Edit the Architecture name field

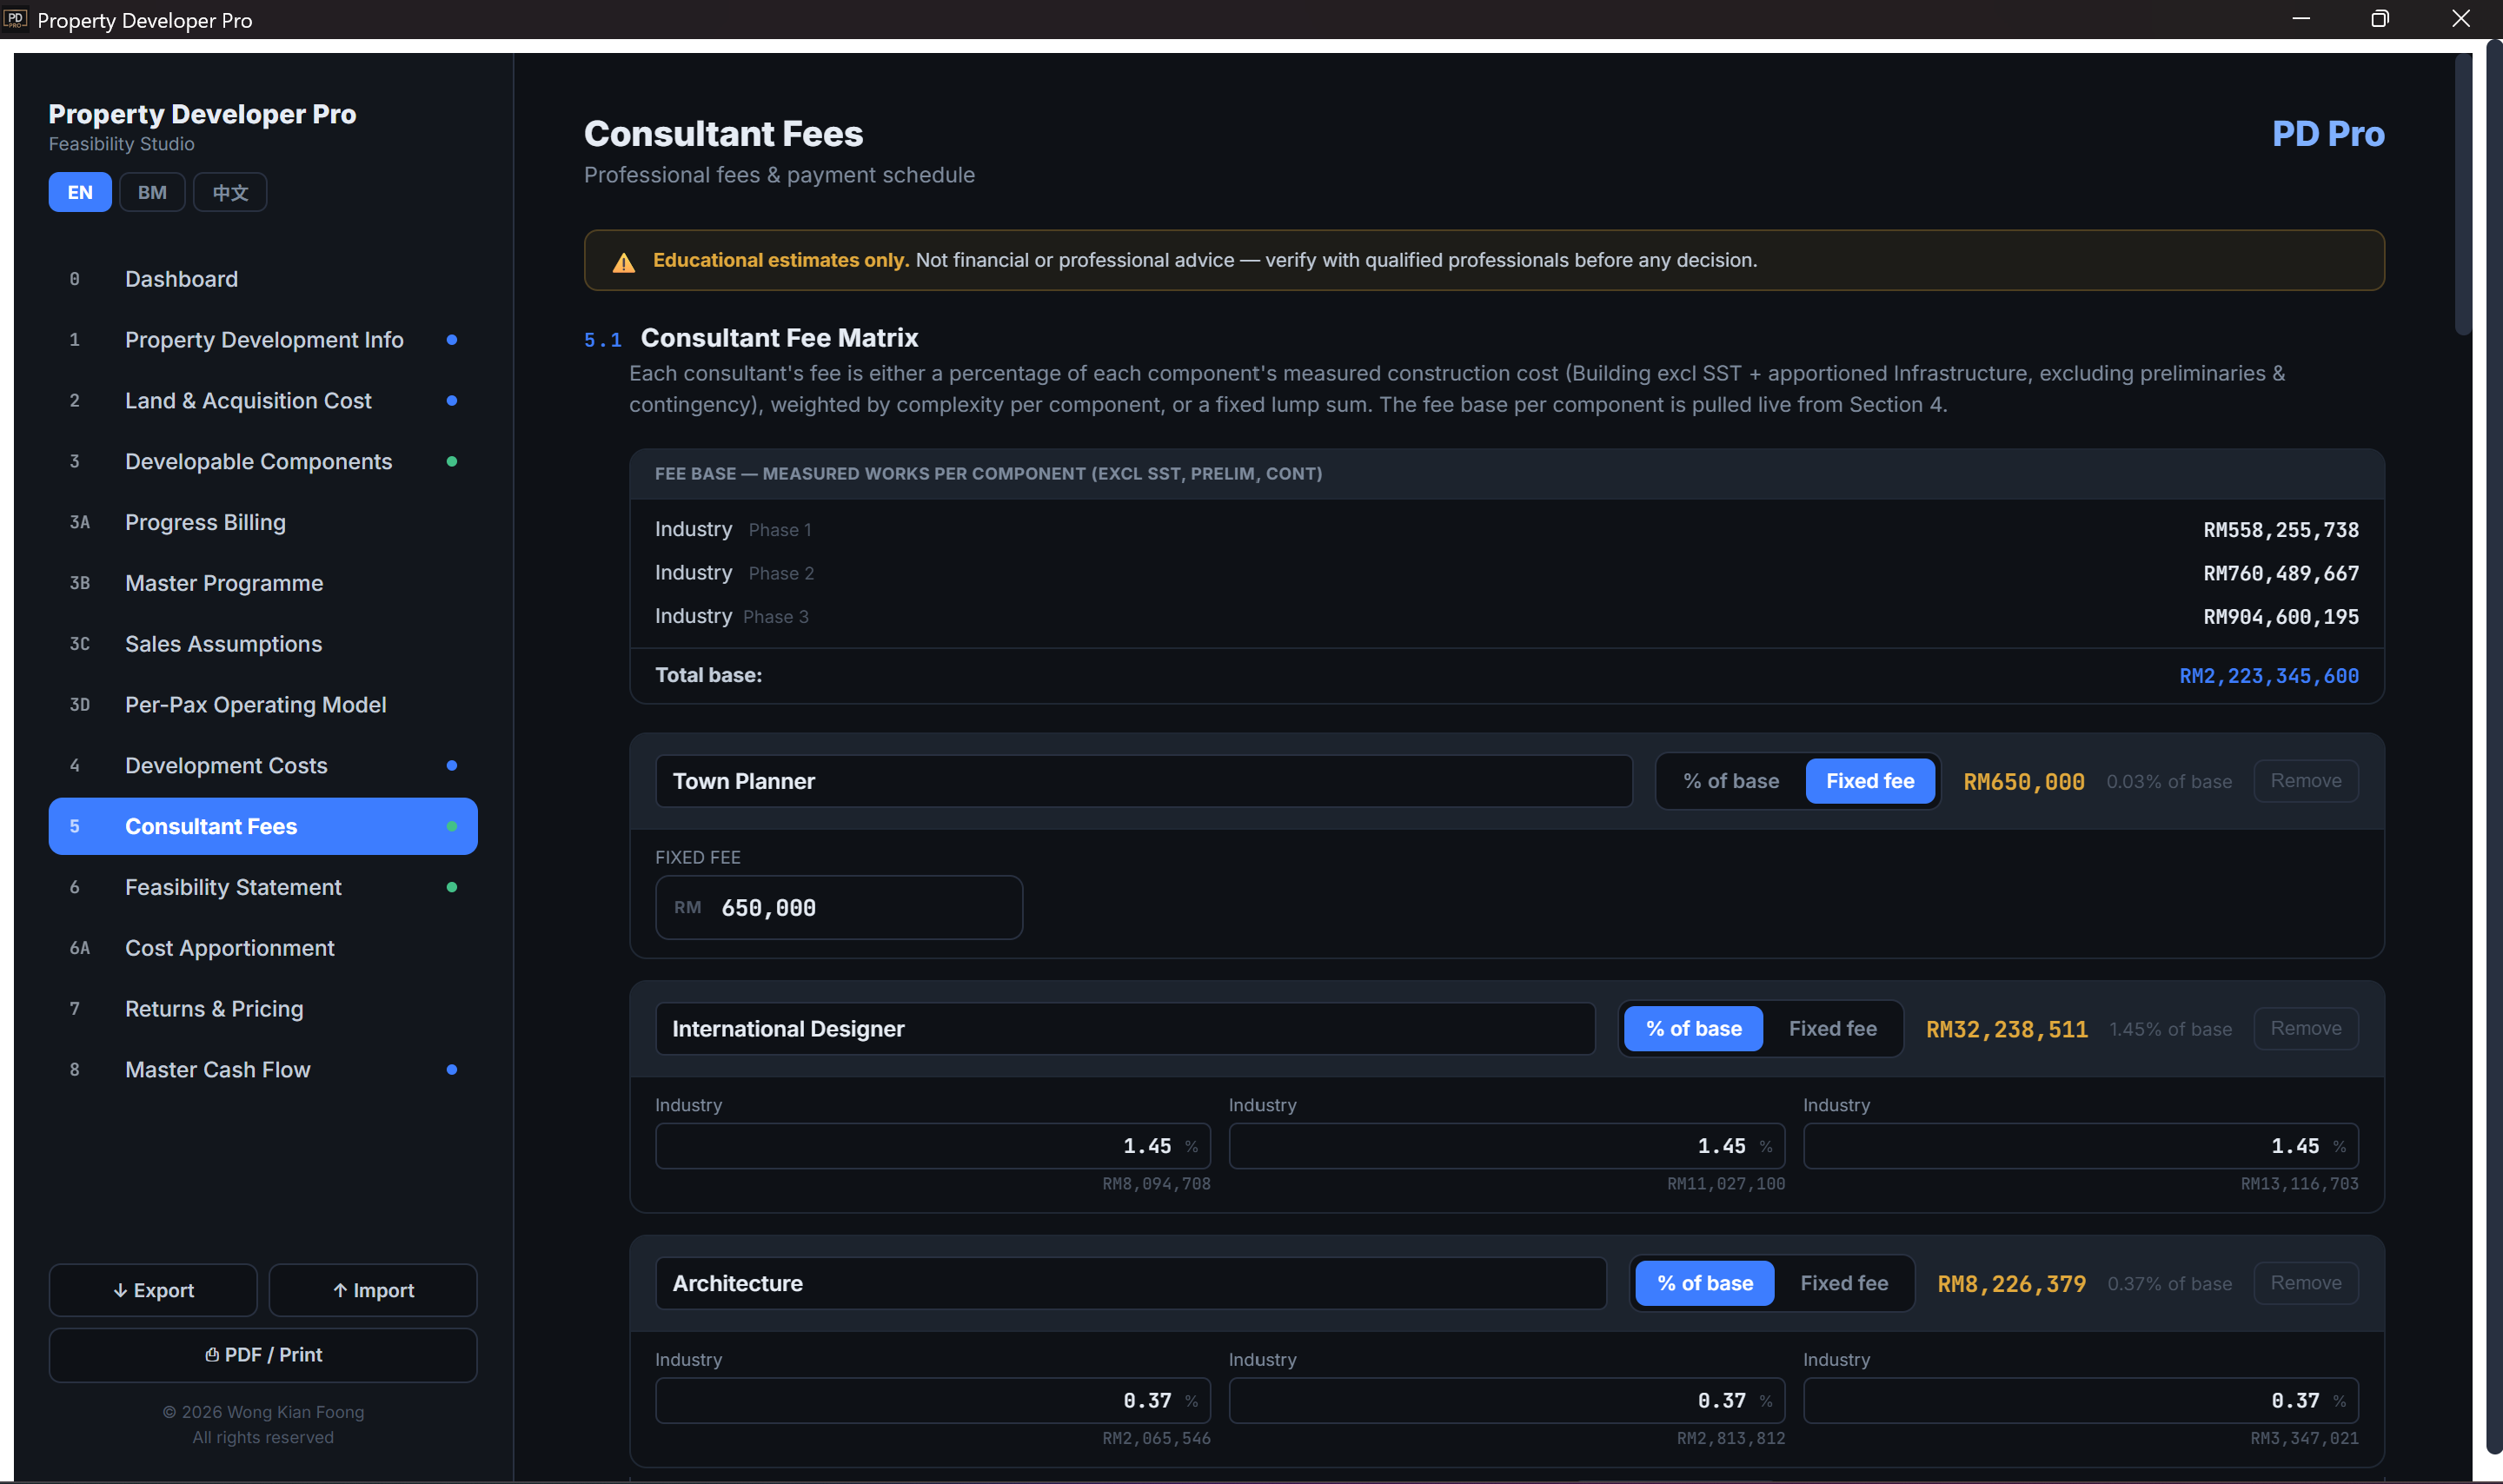pos(1131,1284)
